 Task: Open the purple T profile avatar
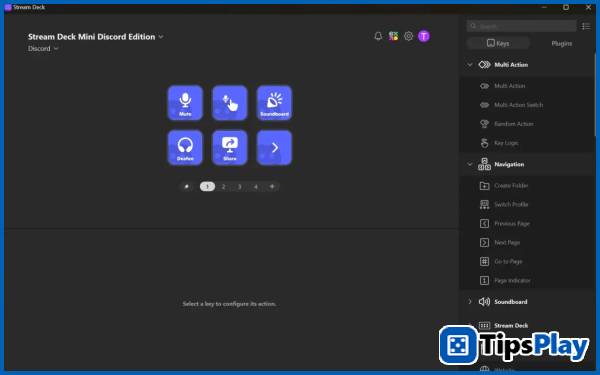(424, 36)
